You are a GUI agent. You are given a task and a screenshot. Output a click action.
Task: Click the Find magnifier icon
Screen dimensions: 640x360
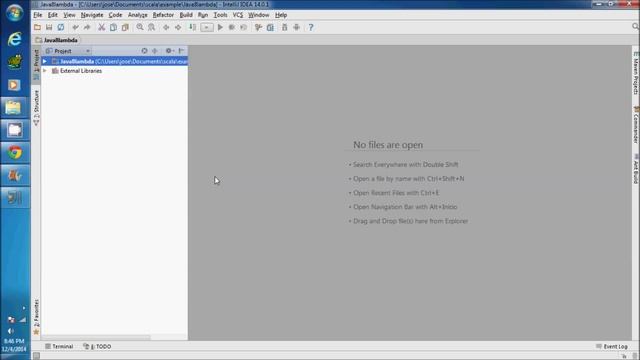pyautogui.click(x=140, y=27)
